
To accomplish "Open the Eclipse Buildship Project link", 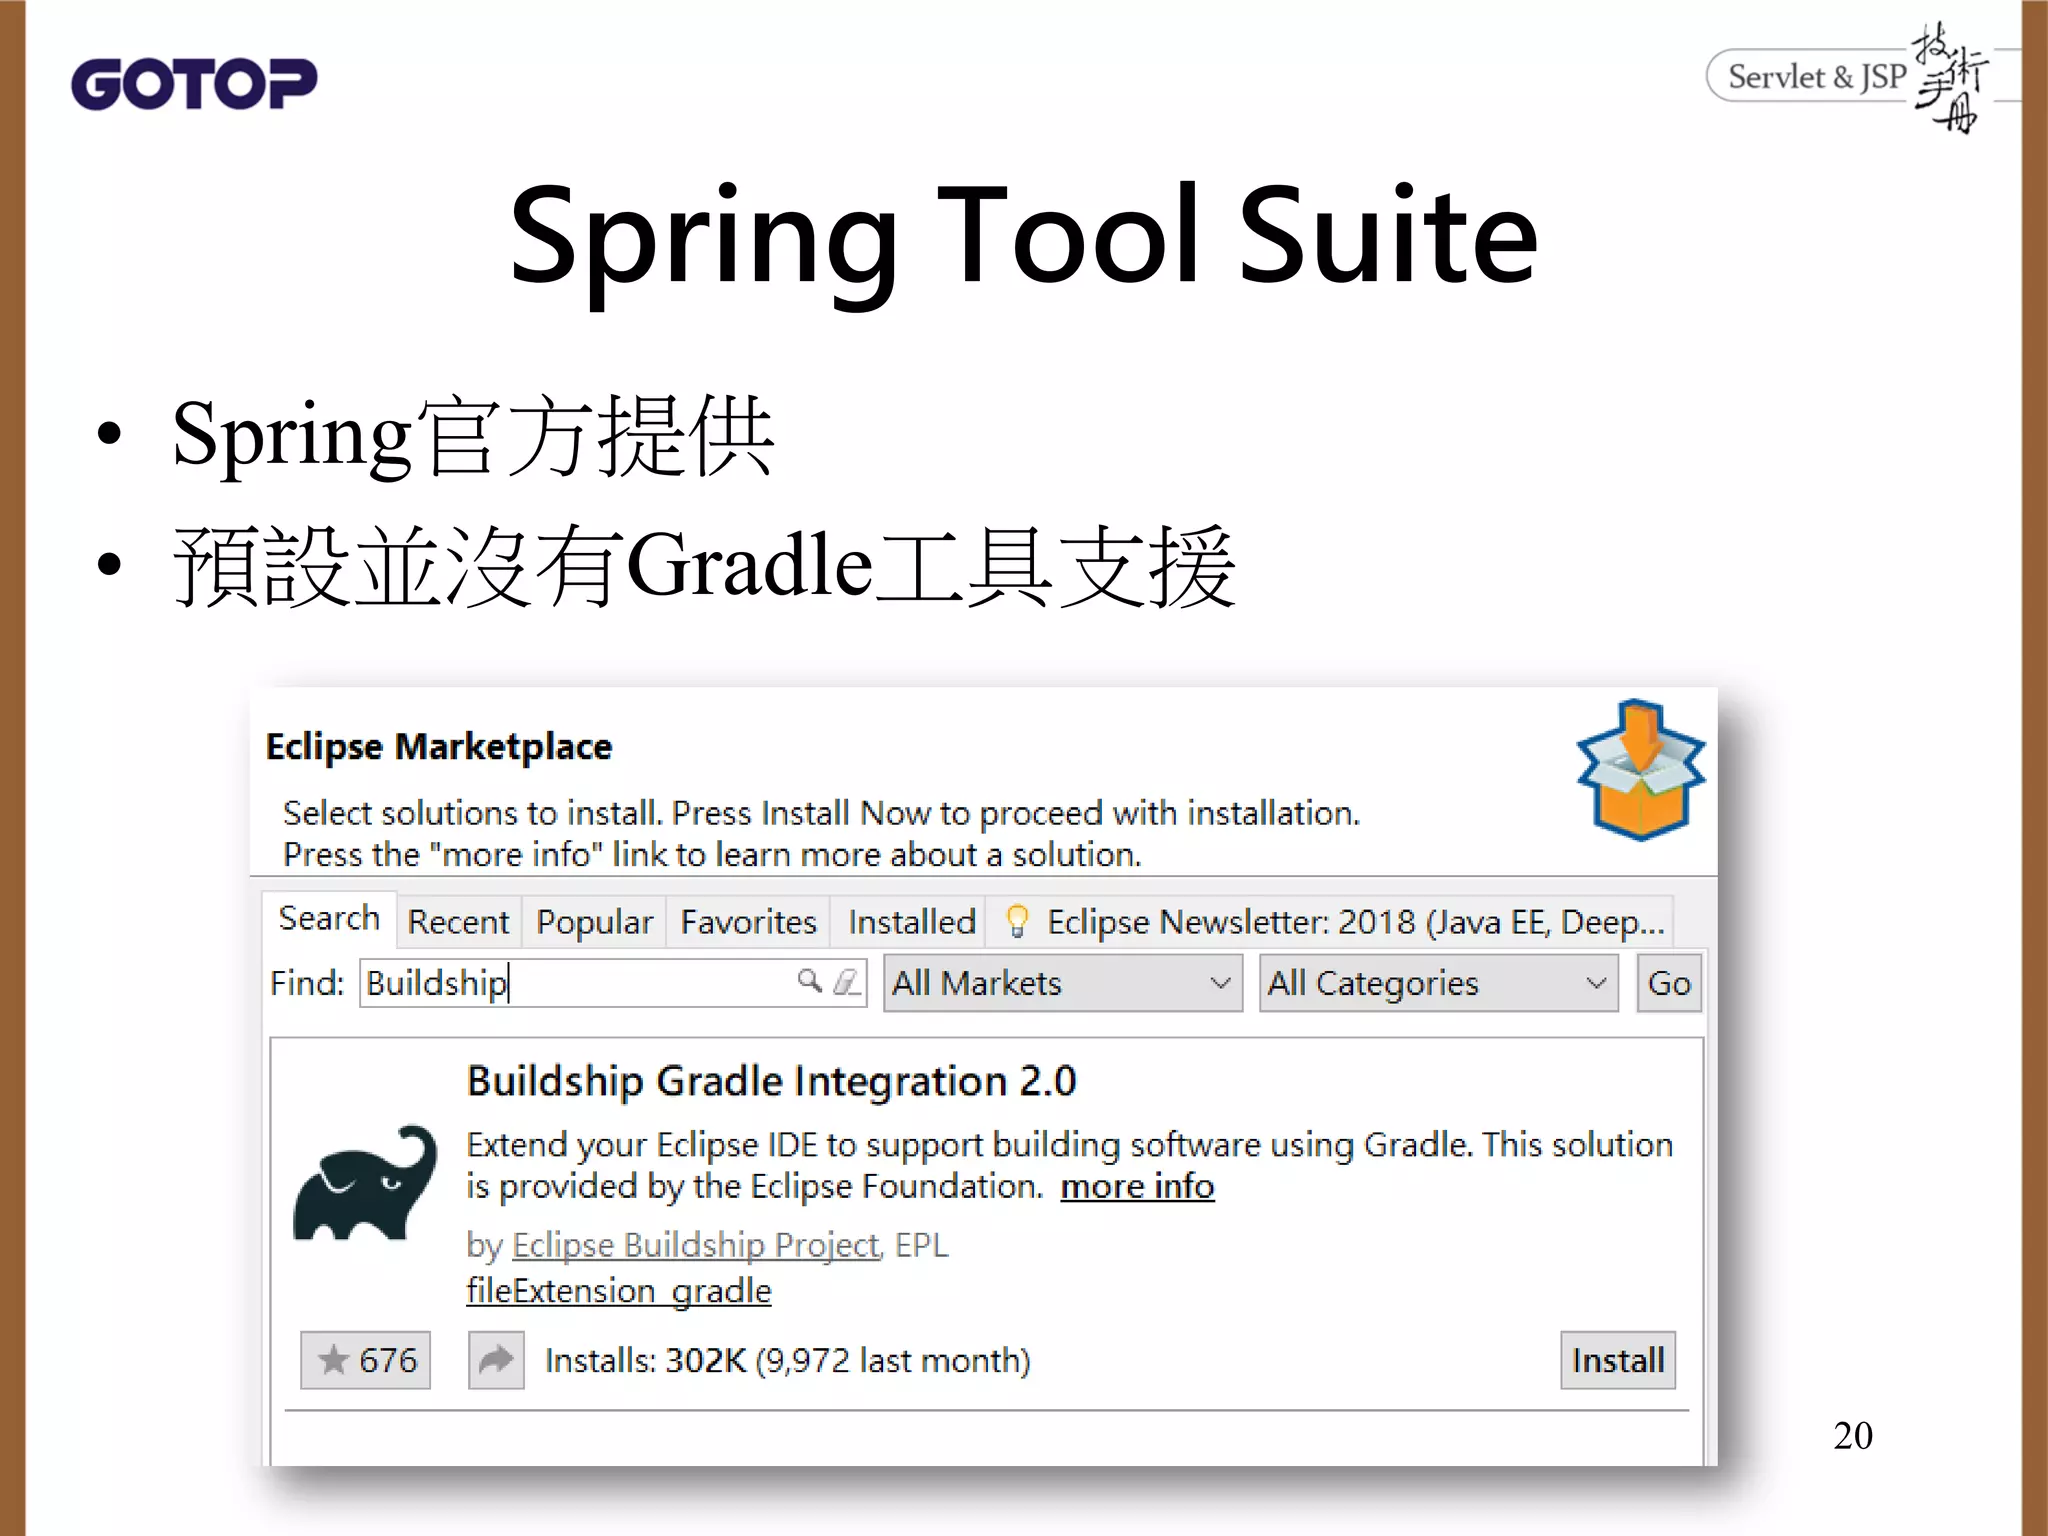I will coord(696,1245).
